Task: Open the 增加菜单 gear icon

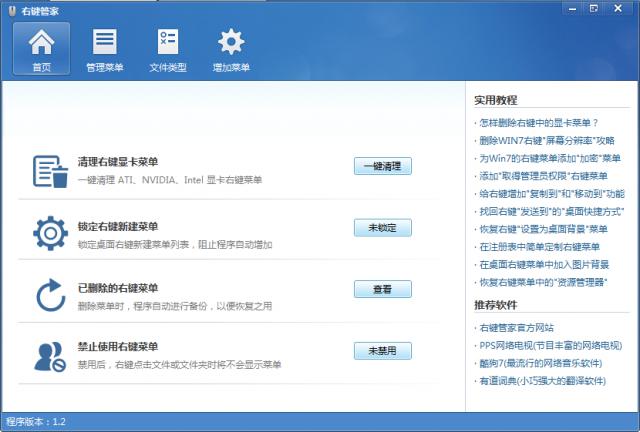Action: click(x=231, y=48)
